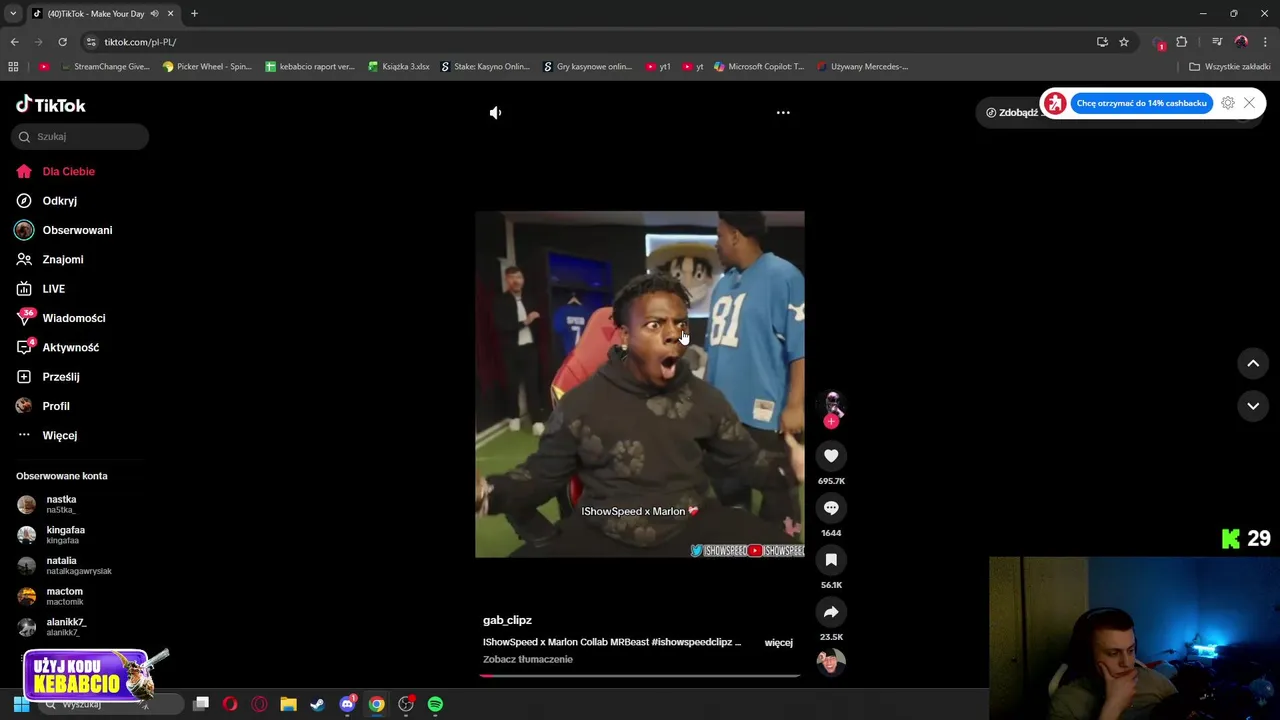1280x720 pixels.
Task: Click the address bar URL
Action: point(140,42)
